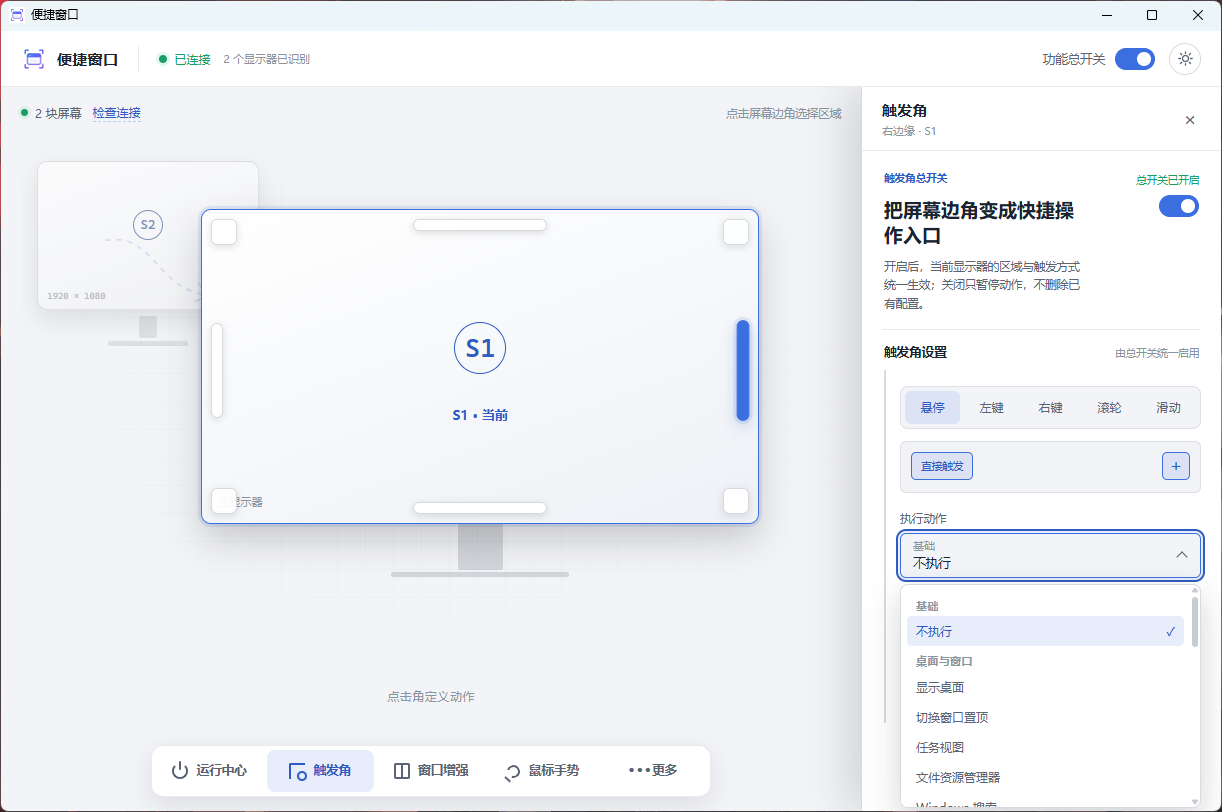Image resolution: width=1222 pixels, height=812 pixels.
Task: Click the 窗口增强 split-pane icon
Action: [x=402, y=771]
